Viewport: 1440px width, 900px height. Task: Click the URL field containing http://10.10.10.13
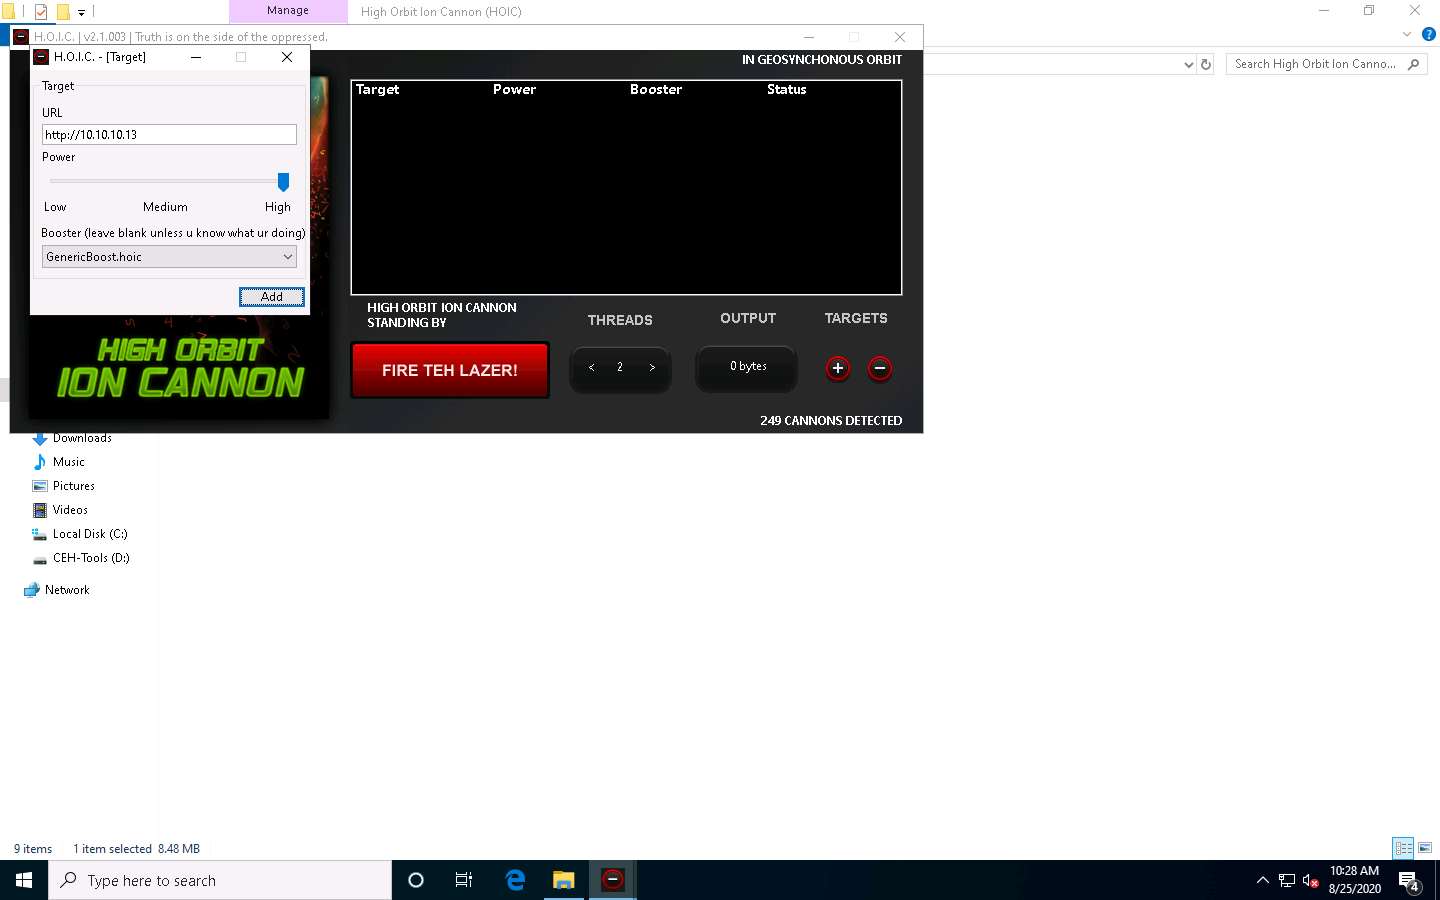(x=169, y=134)
